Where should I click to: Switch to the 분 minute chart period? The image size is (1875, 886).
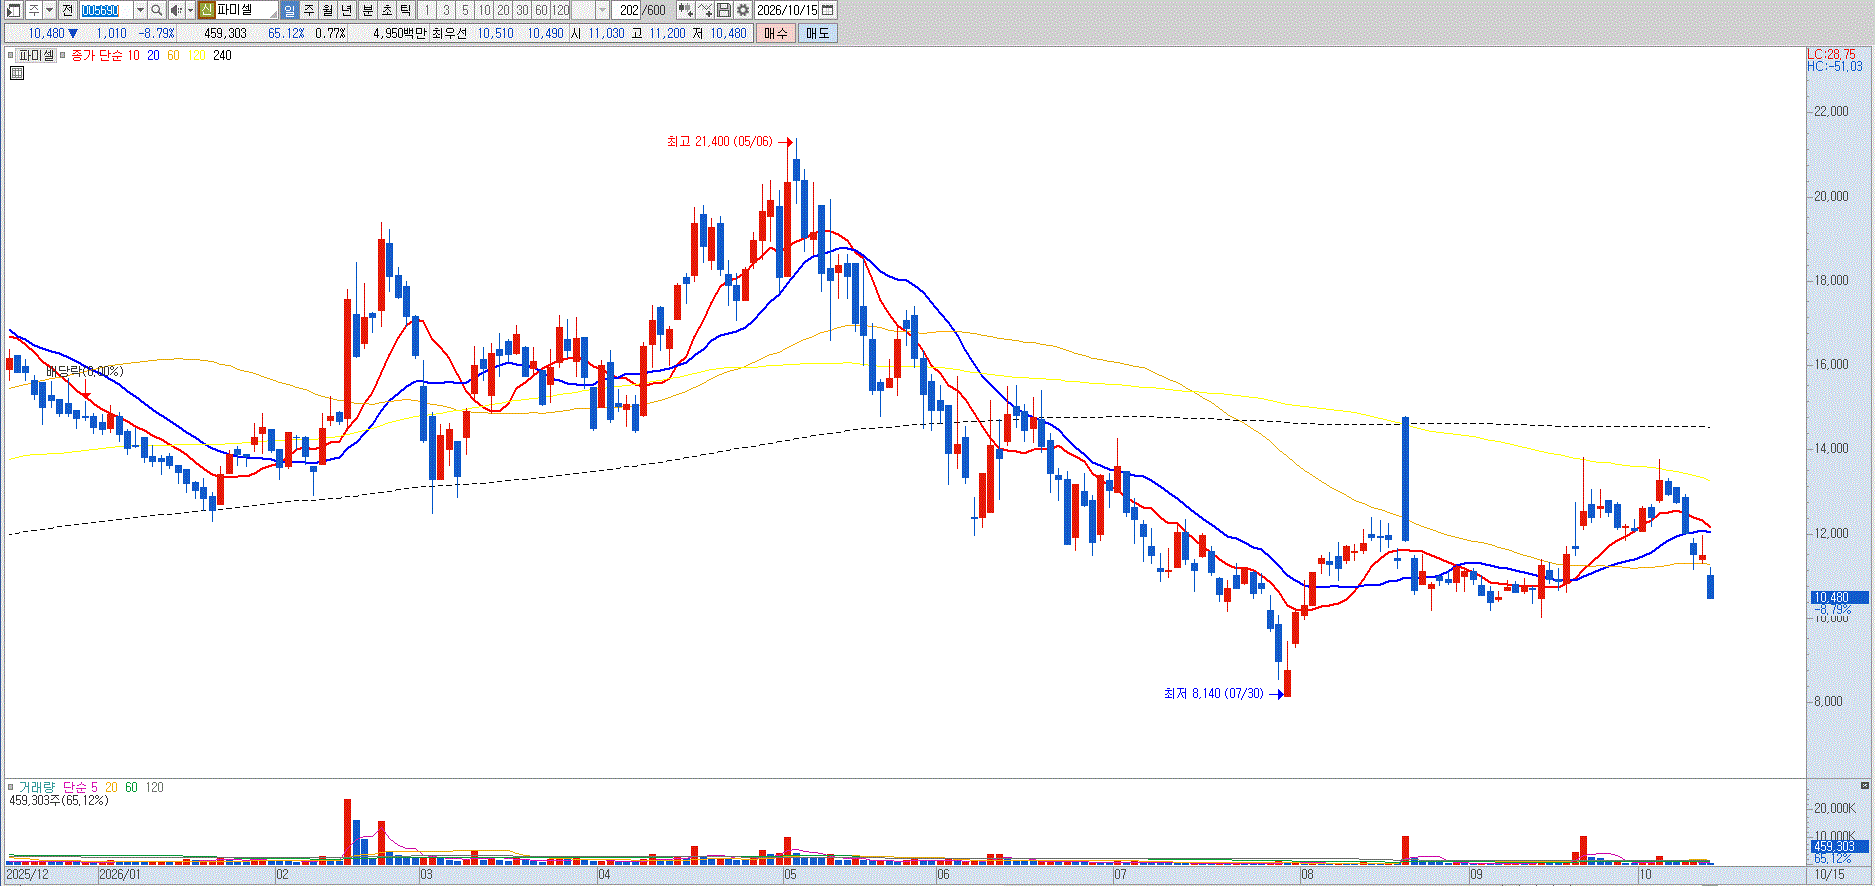pos(367,10)
